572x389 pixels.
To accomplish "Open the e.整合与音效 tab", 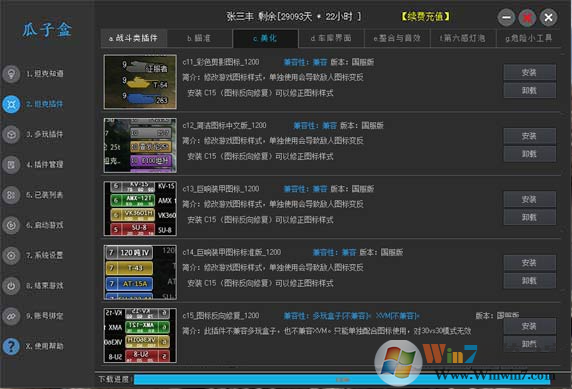I will [397, 38].
